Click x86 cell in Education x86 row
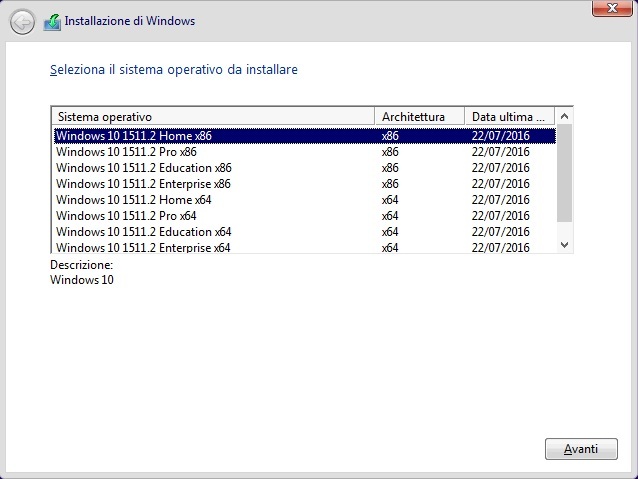Viewport: 638px width, 479px height. coord(390,168)
